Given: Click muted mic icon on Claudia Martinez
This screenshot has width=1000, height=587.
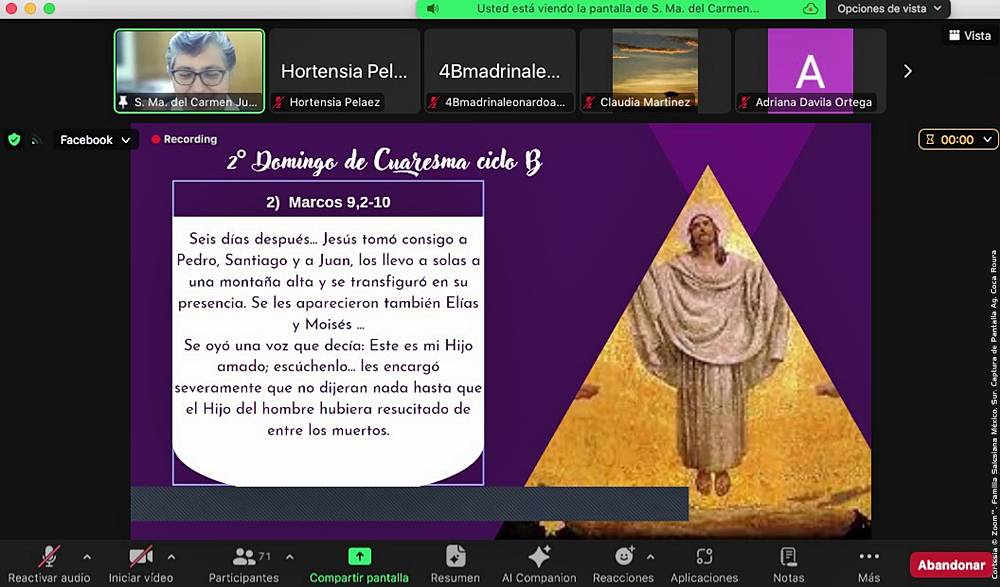Looking at the screenshot, I should pyautogui.click(x=589, y=102).
